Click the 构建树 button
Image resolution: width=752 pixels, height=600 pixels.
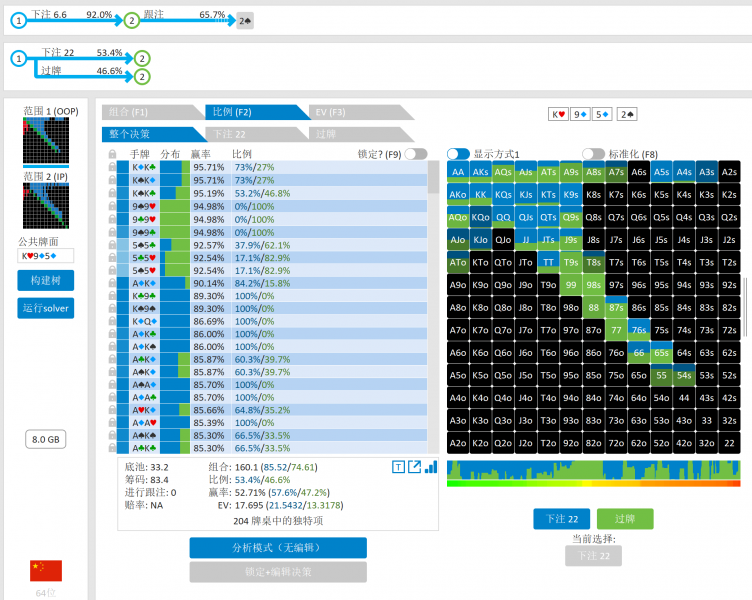[x=46, y=280]
